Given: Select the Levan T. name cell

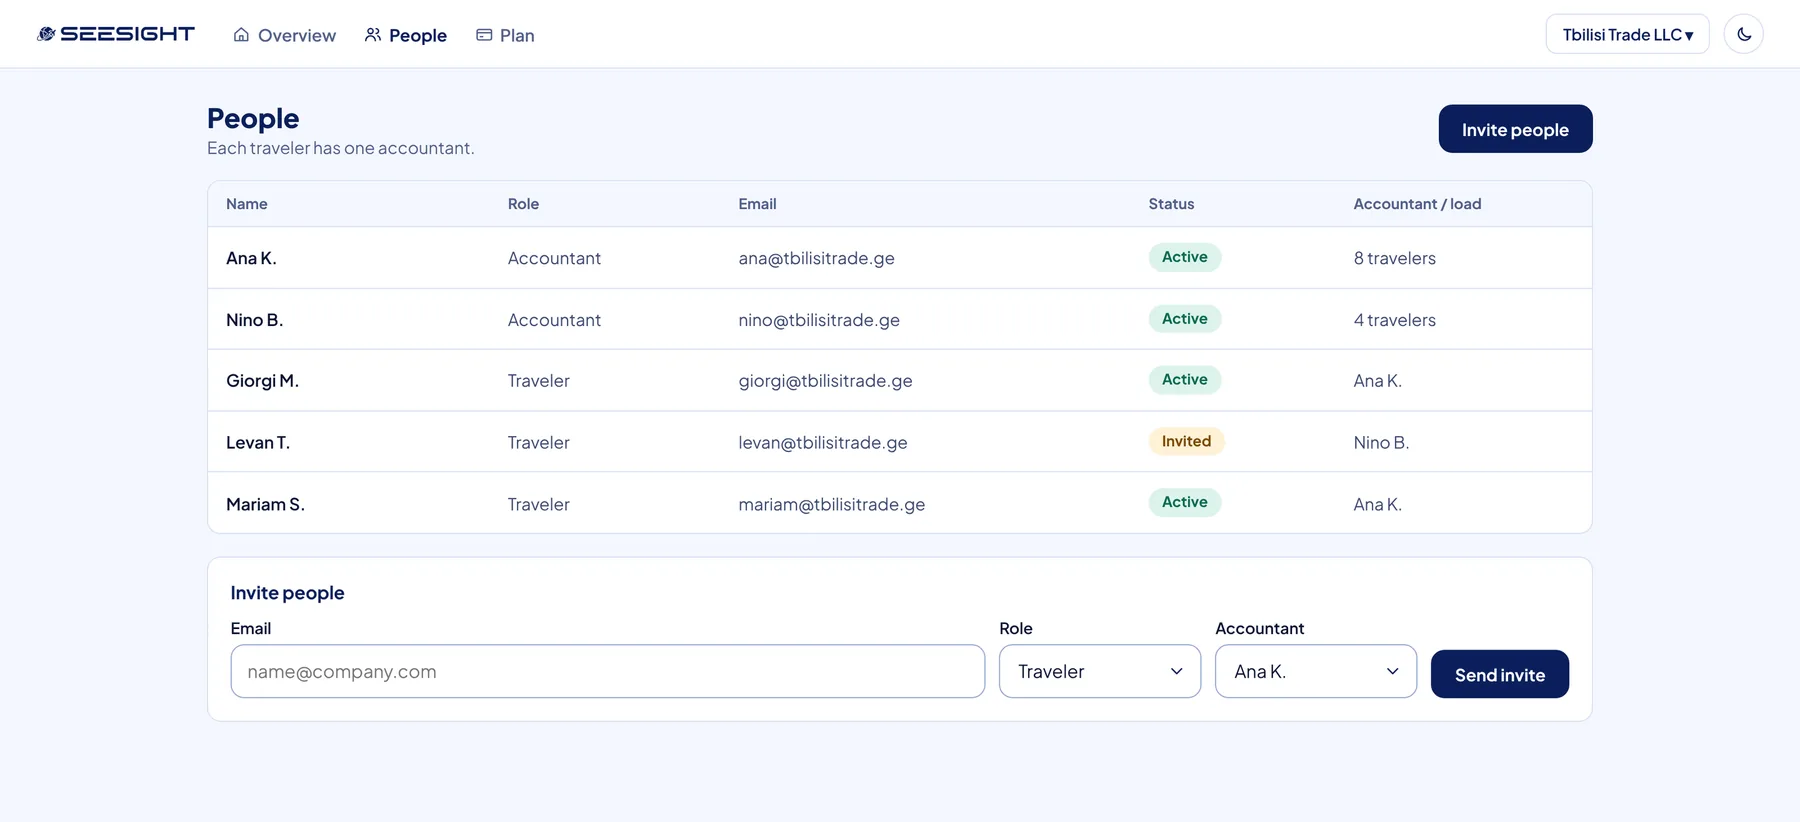Looking at the screenshot, I should click(x=258, y=443).
